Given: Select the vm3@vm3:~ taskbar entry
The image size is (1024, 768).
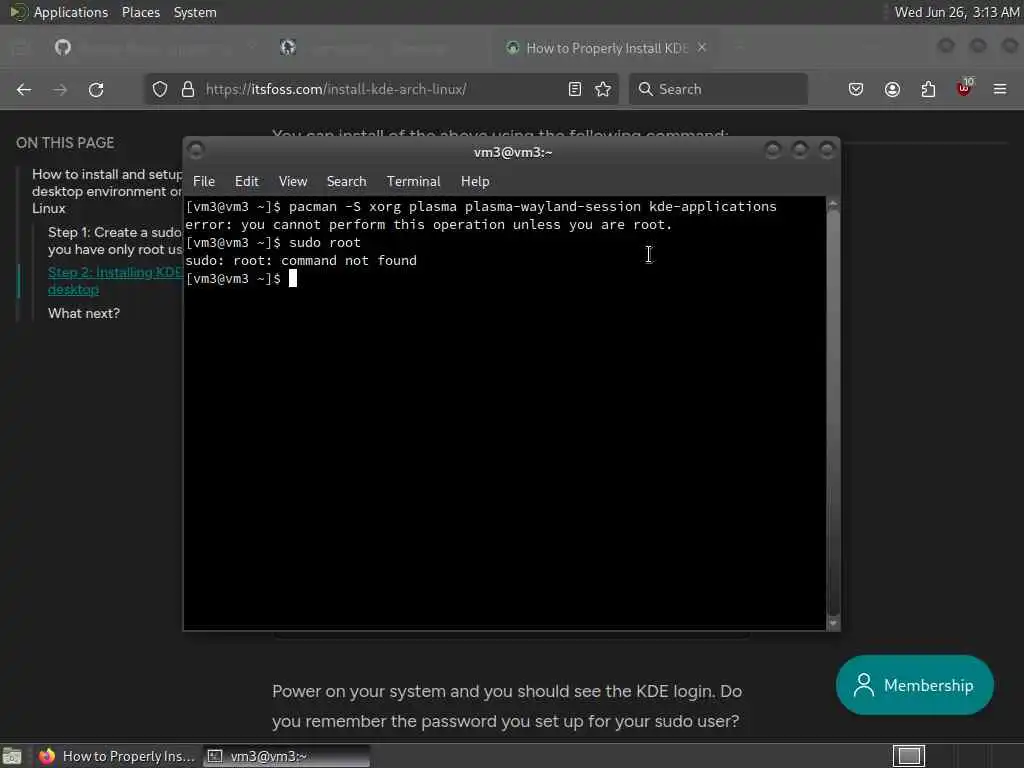Looking at the screenshot, I should [x=286, y=756].
